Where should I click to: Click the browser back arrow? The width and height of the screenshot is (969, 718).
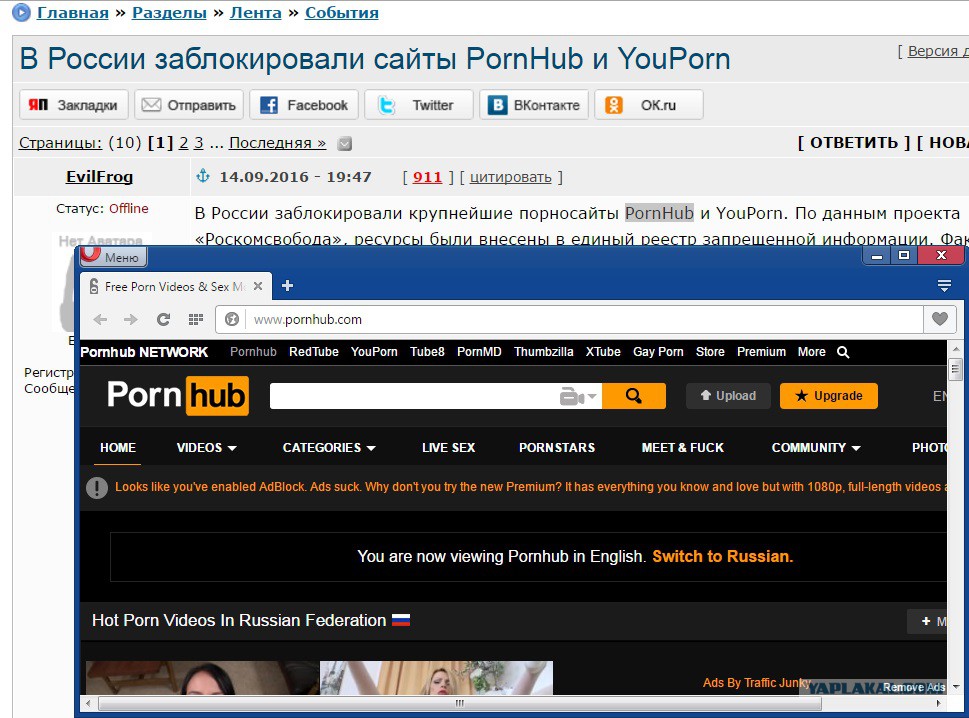click(x=100, y=319)
